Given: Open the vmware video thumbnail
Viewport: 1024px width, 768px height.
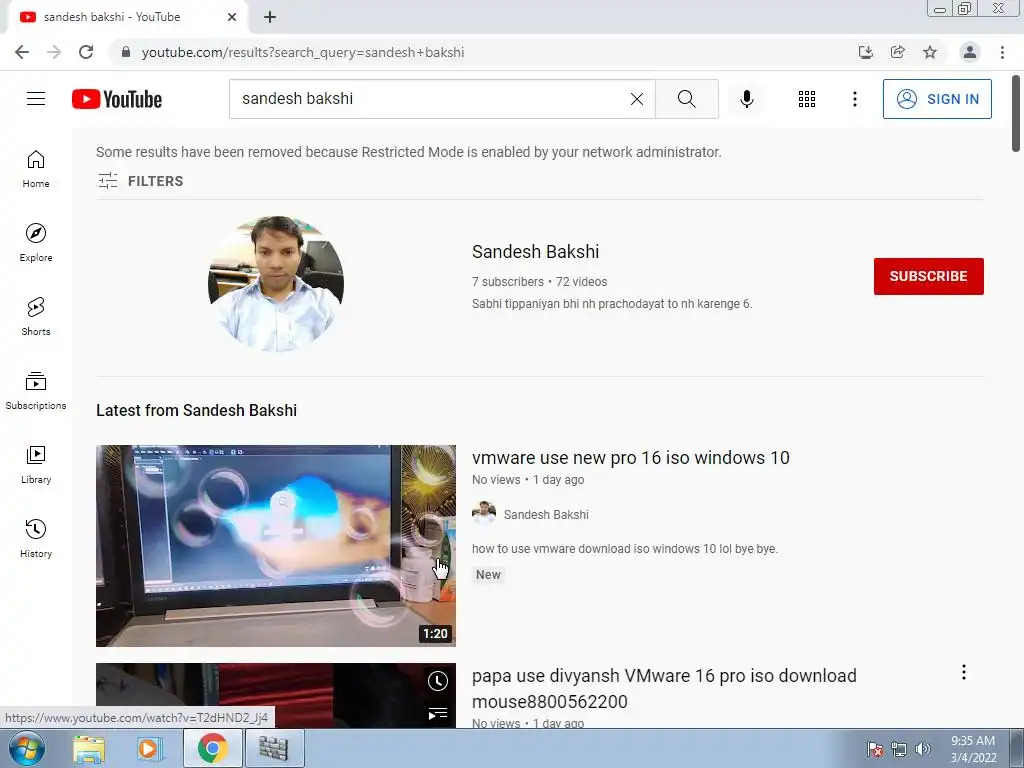Looking at the screenshot, I should pyautogui.click(x=276, y=546).
